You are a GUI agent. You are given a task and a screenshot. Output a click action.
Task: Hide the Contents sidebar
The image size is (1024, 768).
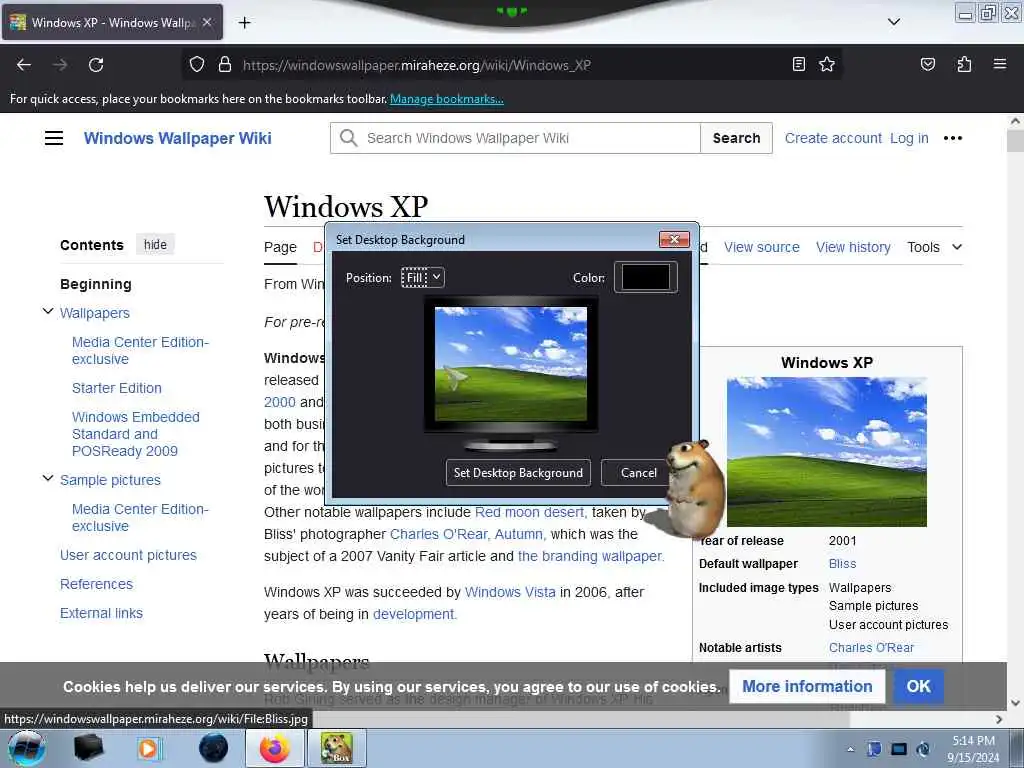[x=155, y=244]
